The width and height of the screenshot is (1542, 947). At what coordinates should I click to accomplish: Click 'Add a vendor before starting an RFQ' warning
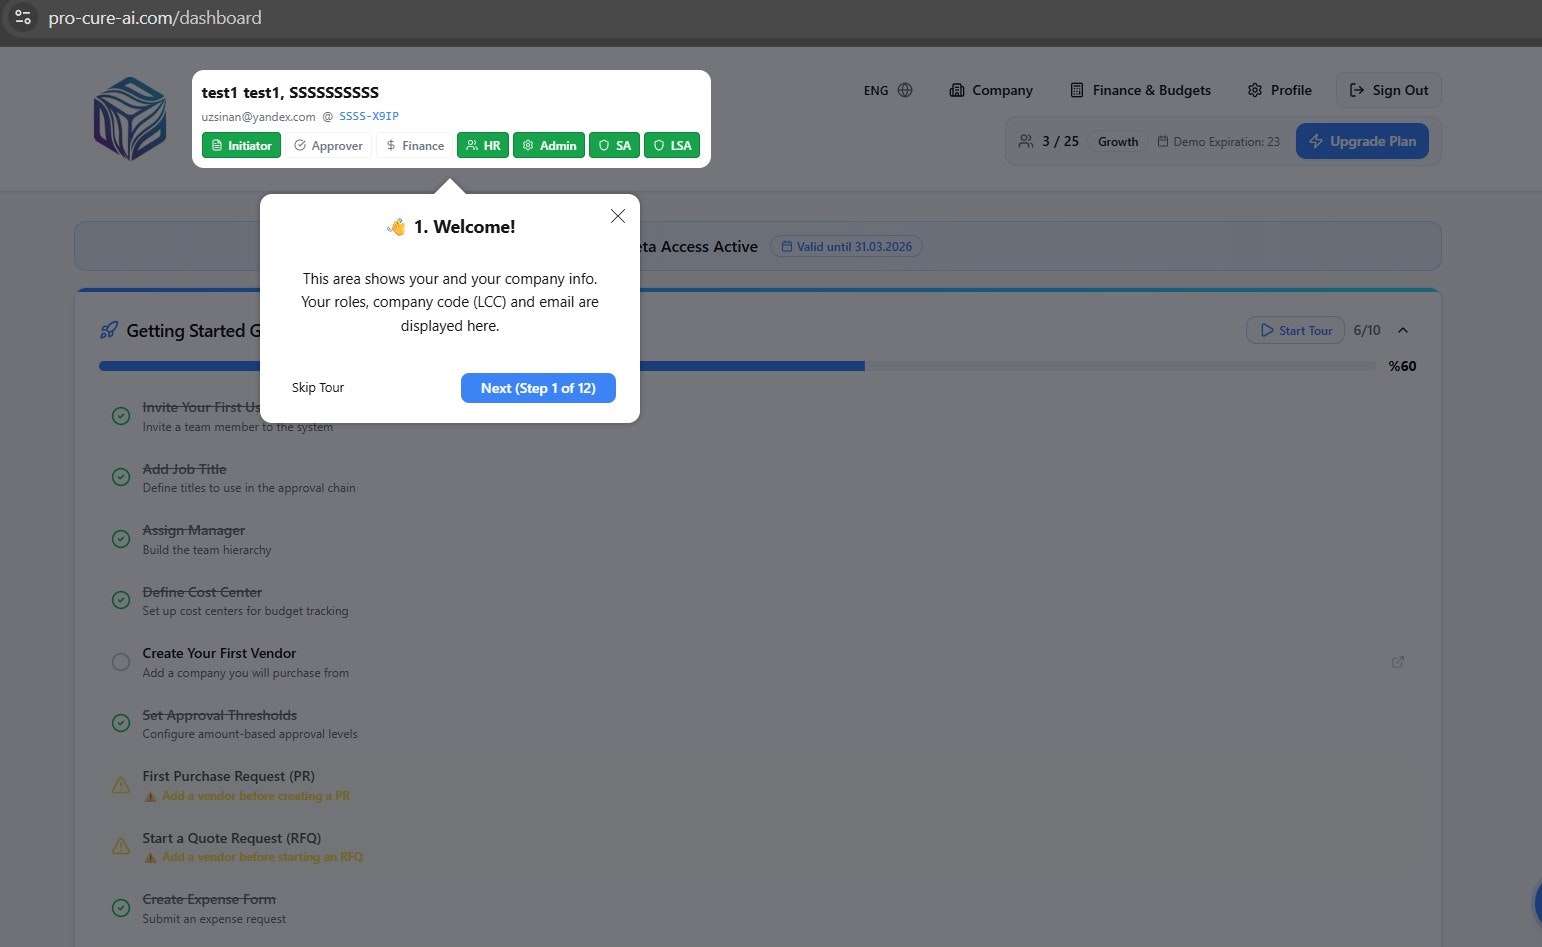262,857
